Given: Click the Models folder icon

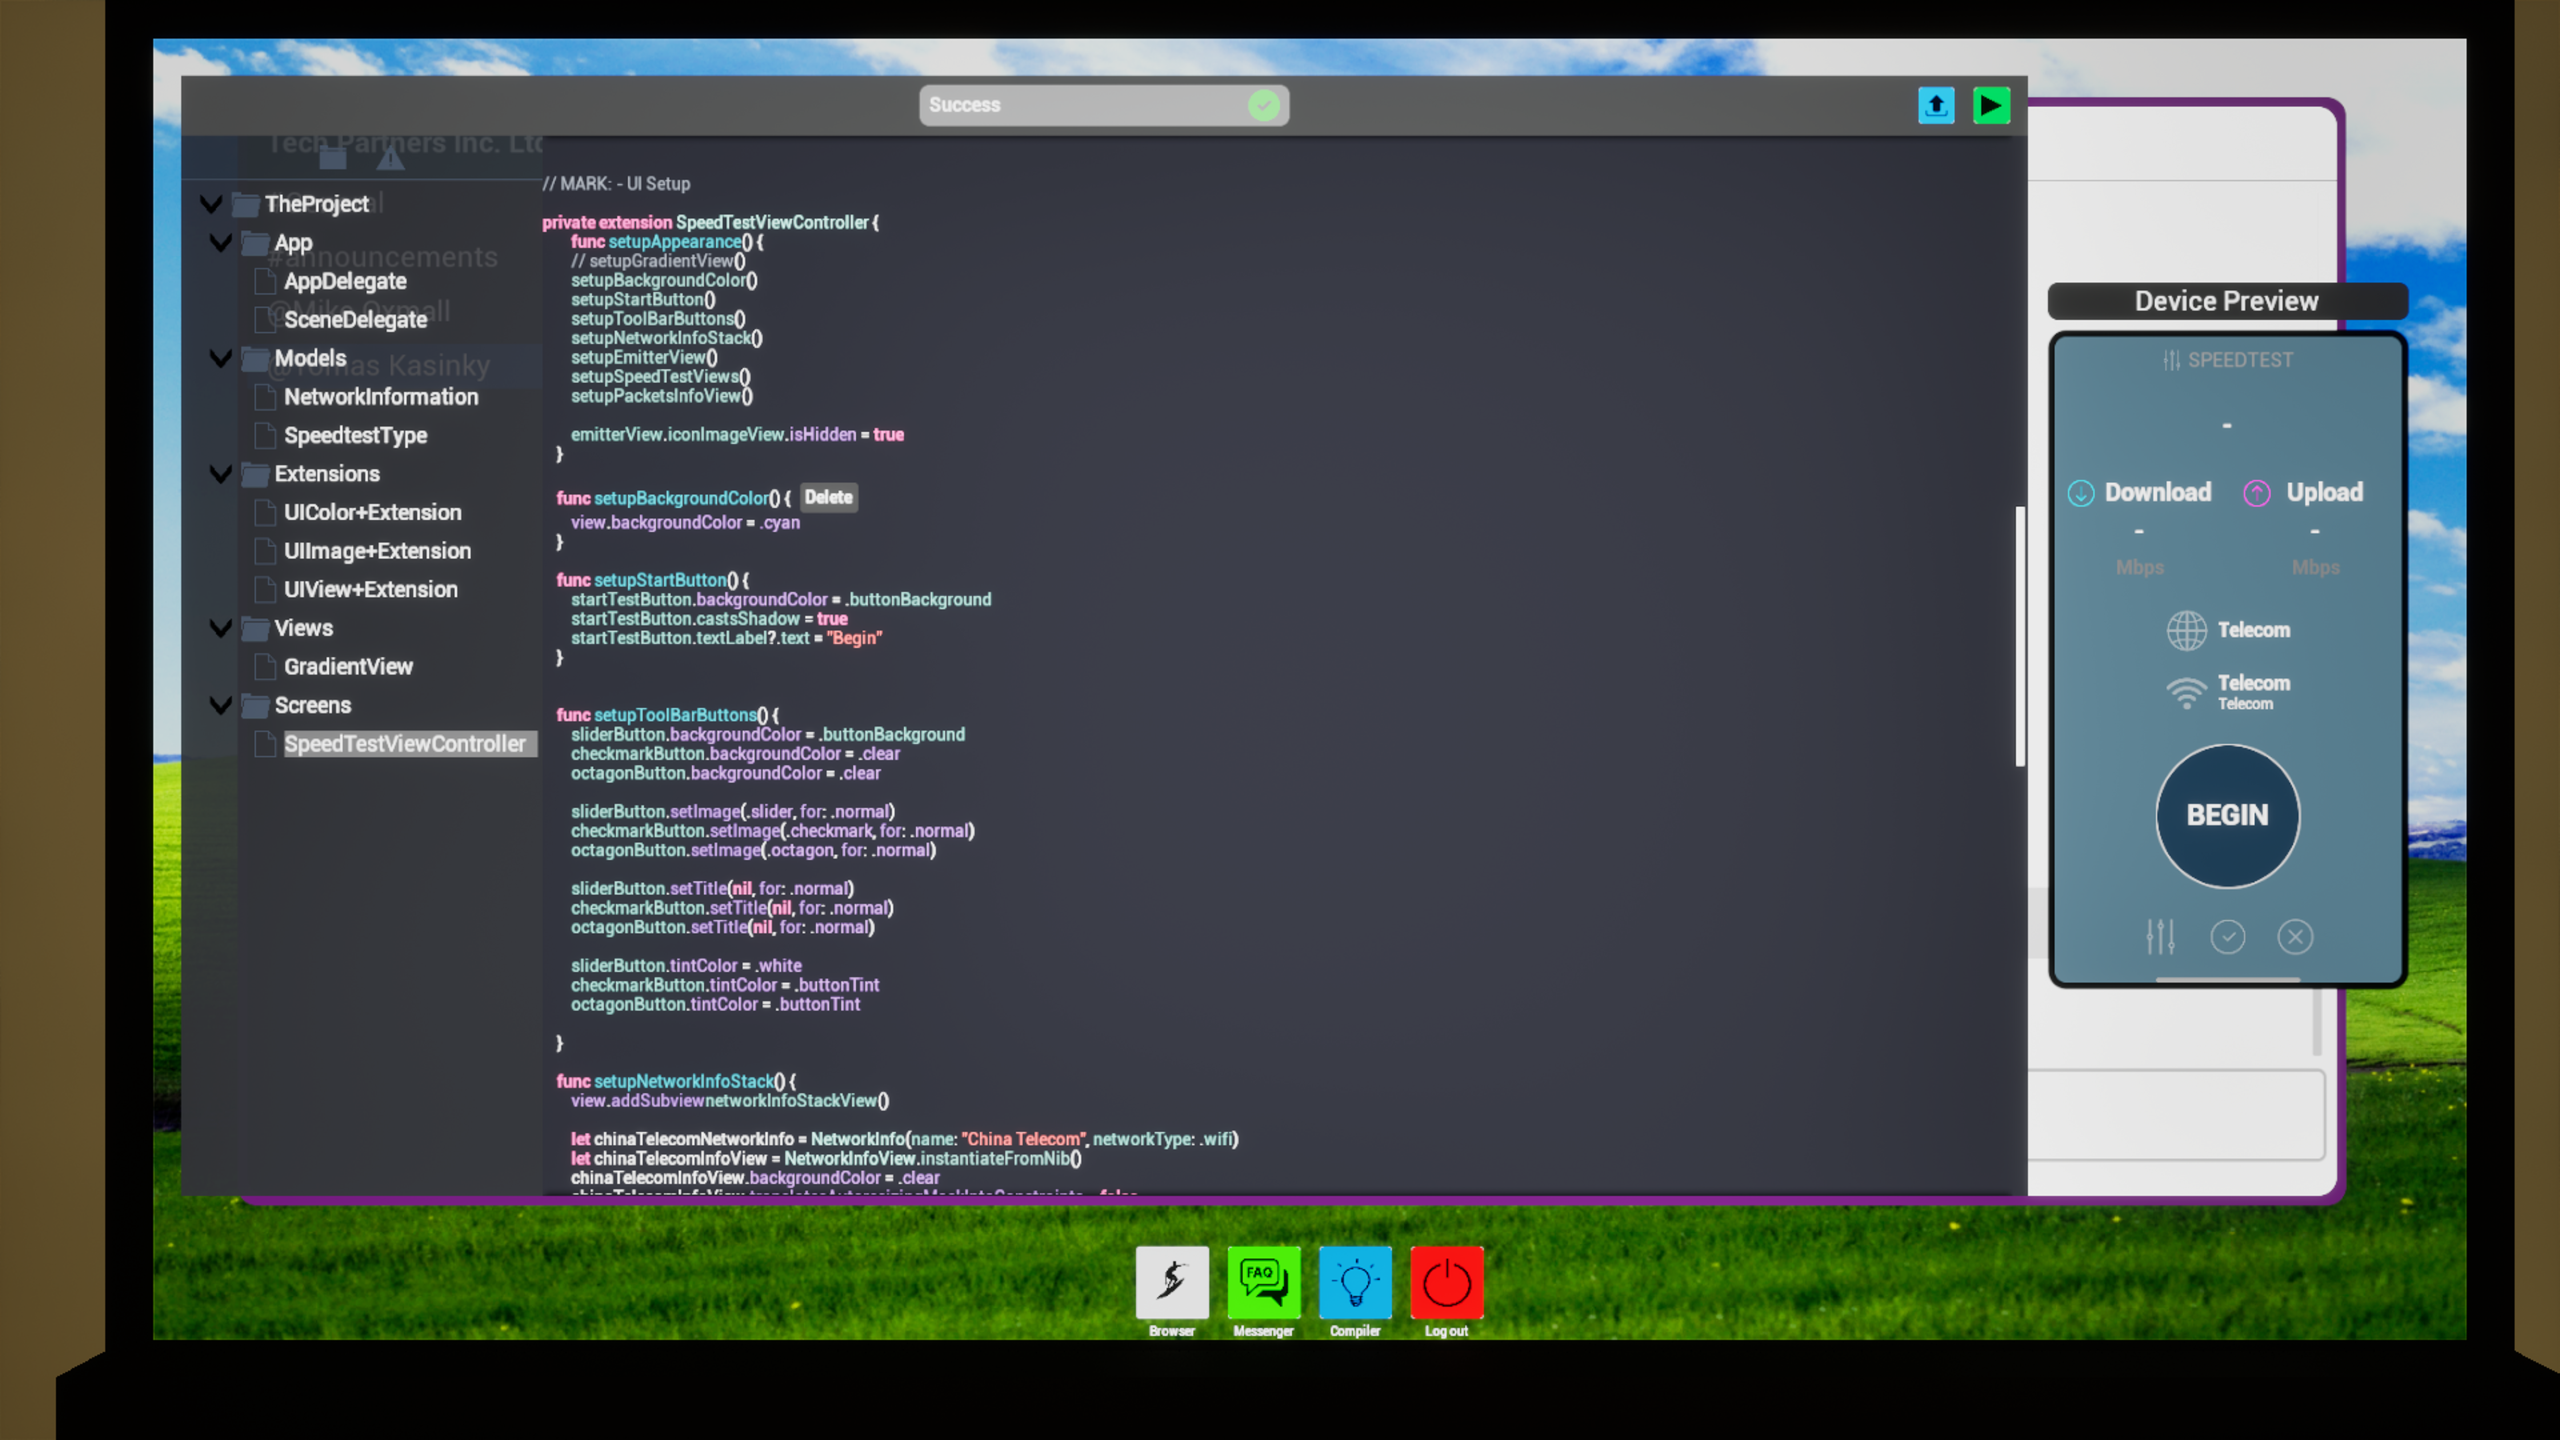Looking at the screenshot, I should coord(256,359).
